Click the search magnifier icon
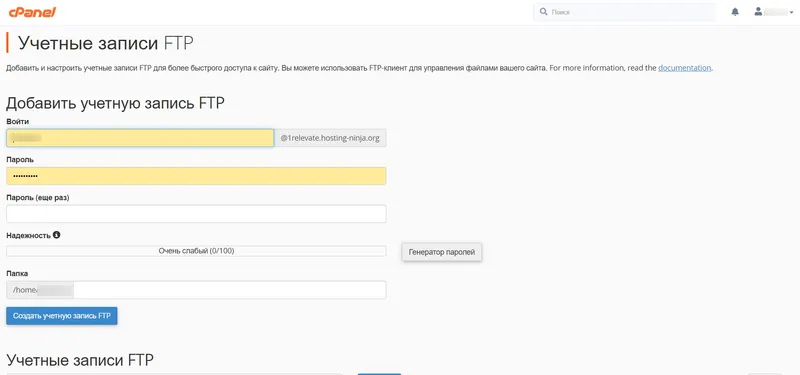800x375 pixels. click(x=543, y=12)
